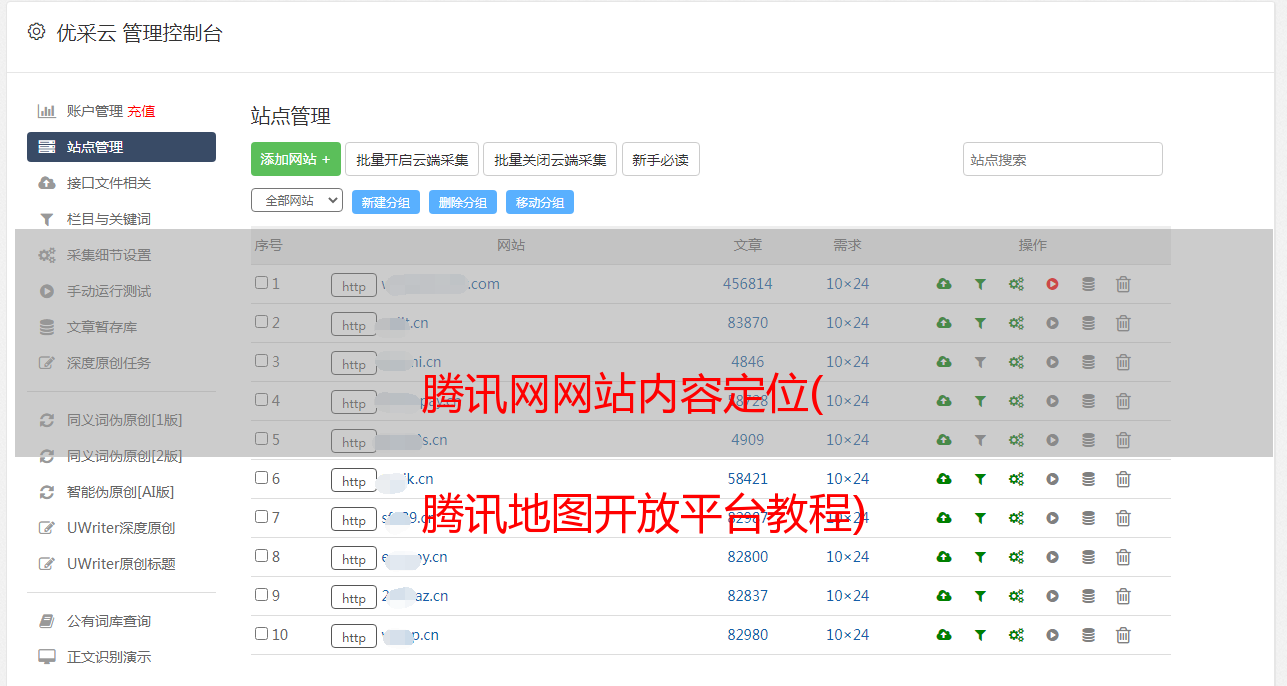Focus the 站点搜索 search field
The image size is (1287, 686).
point(1063,159)
